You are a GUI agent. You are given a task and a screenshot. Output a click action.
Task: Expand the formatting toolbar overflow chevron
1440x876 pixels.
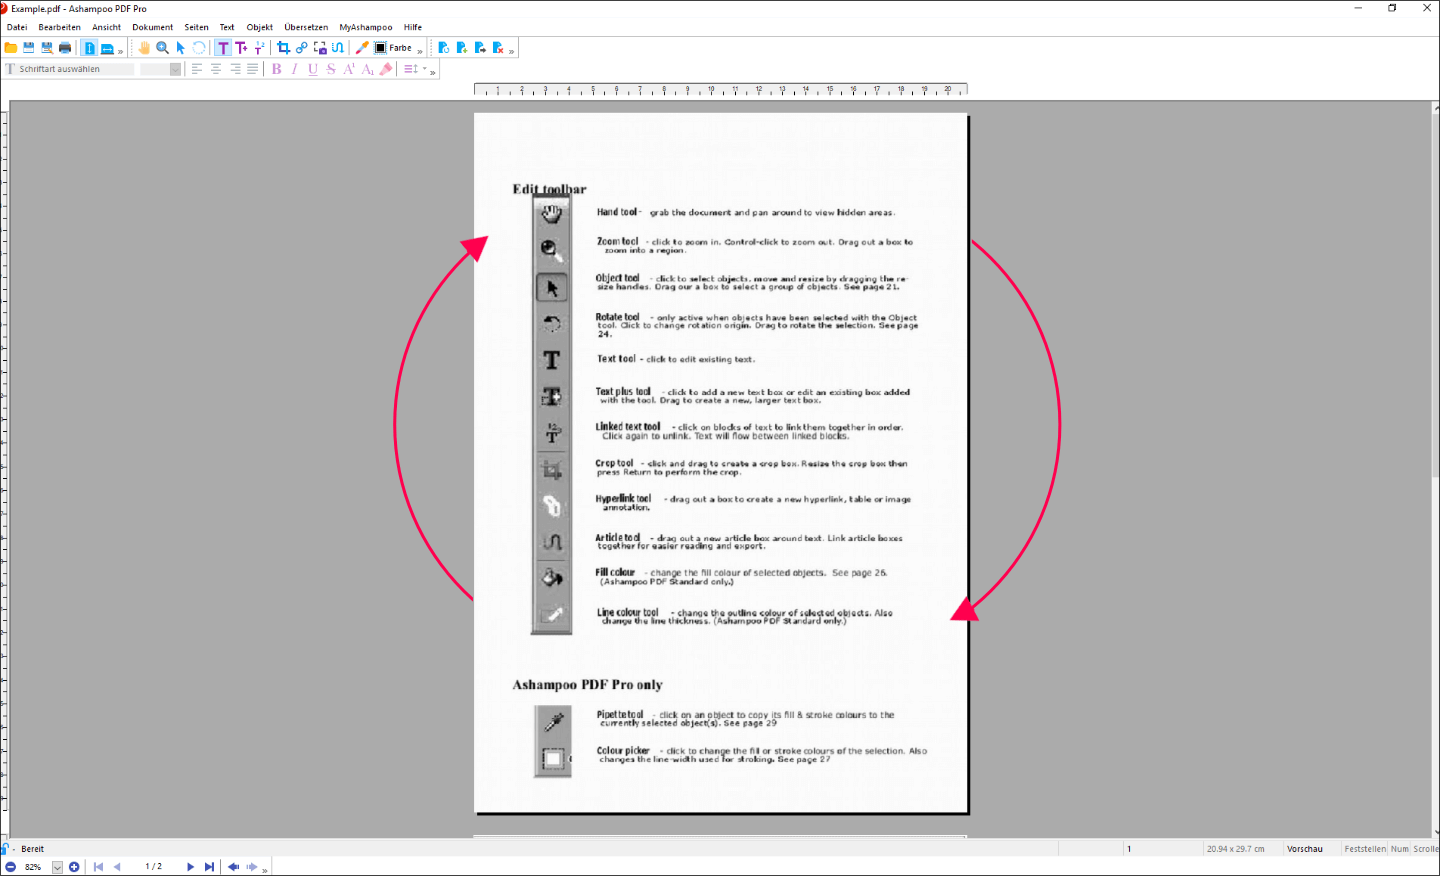tap(432, 72)
